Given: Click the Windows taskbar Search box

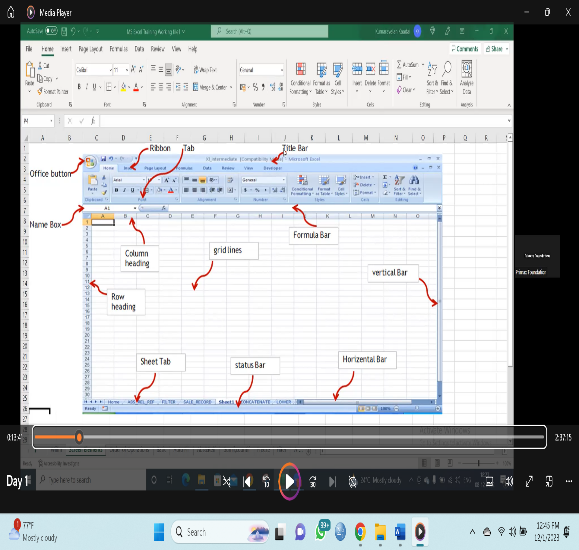Looking at the screenshot, I should coord(220,532).
